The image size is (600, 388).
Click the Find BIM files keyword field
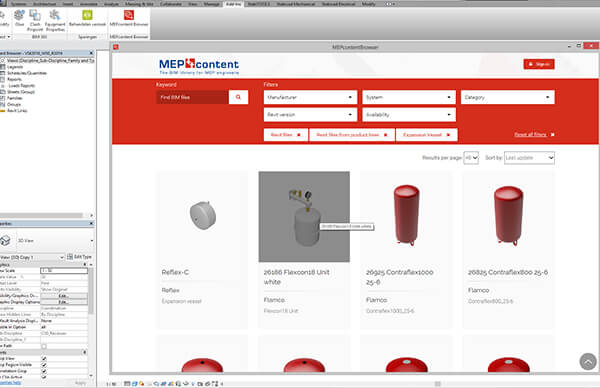pos(192,97)
